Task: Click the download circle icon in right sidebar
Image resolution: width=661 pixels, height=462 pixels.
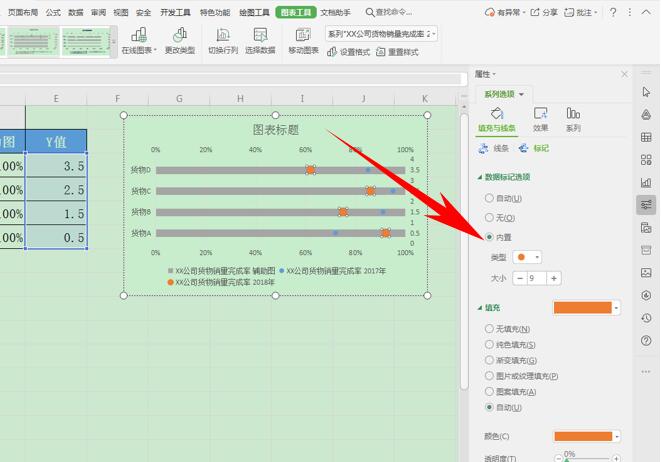Action: click(646, 295)
